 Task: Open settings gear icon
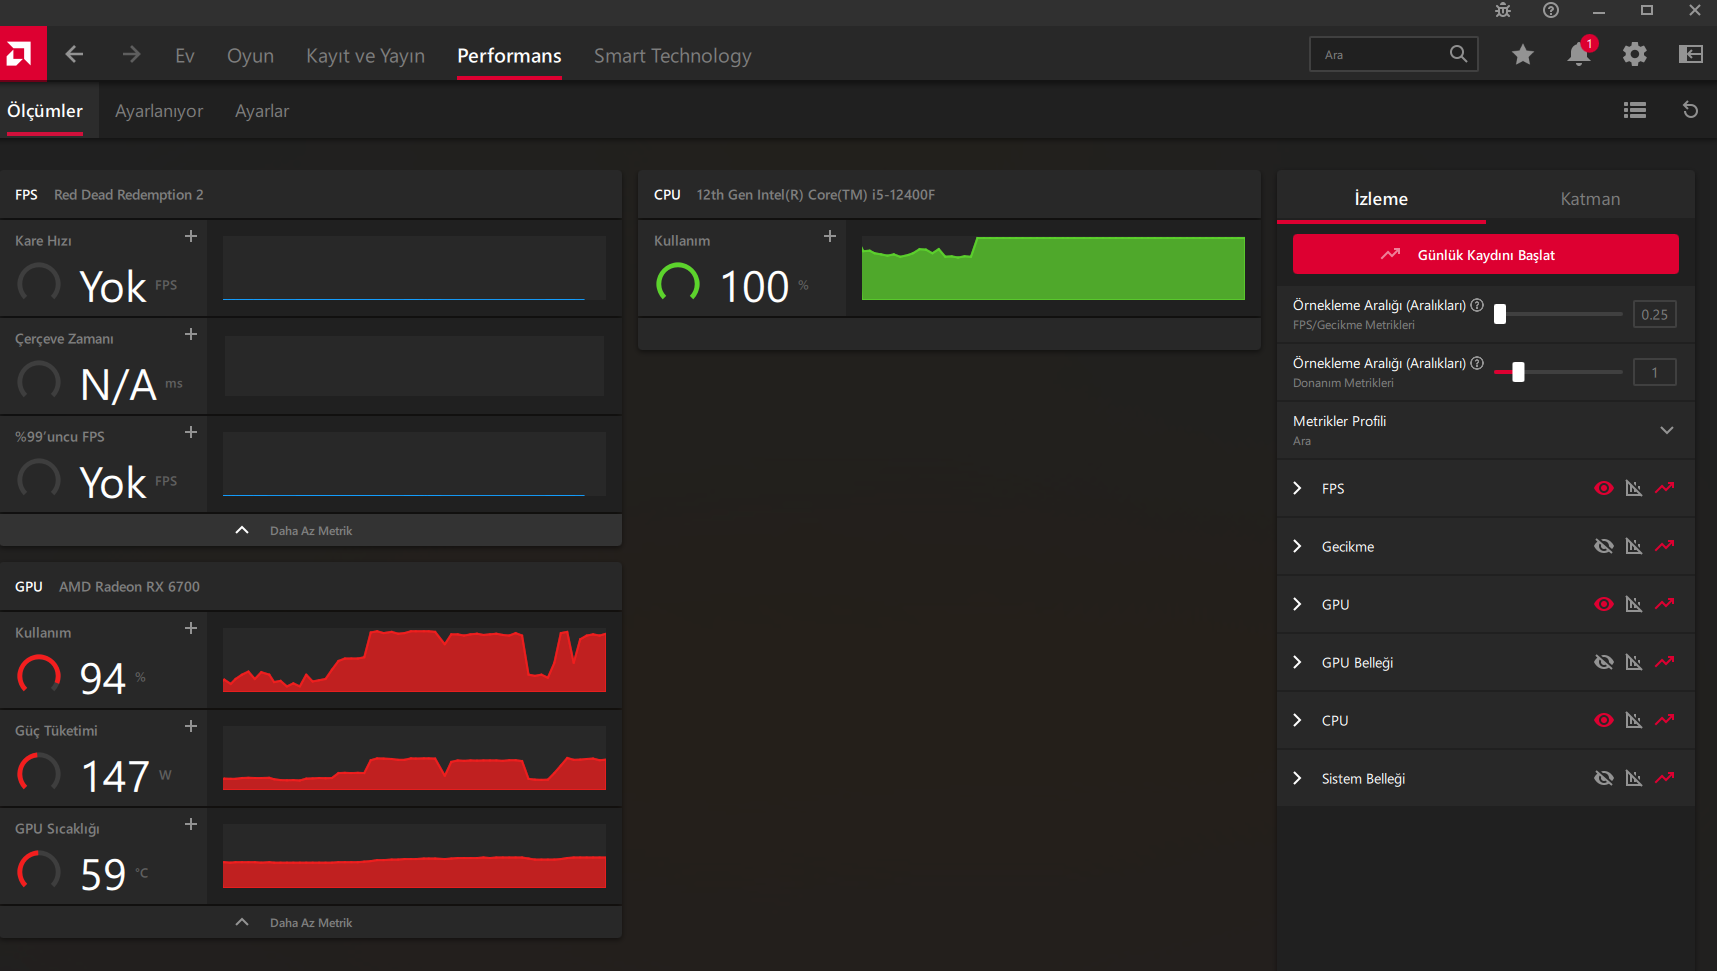click(1634, 55)
